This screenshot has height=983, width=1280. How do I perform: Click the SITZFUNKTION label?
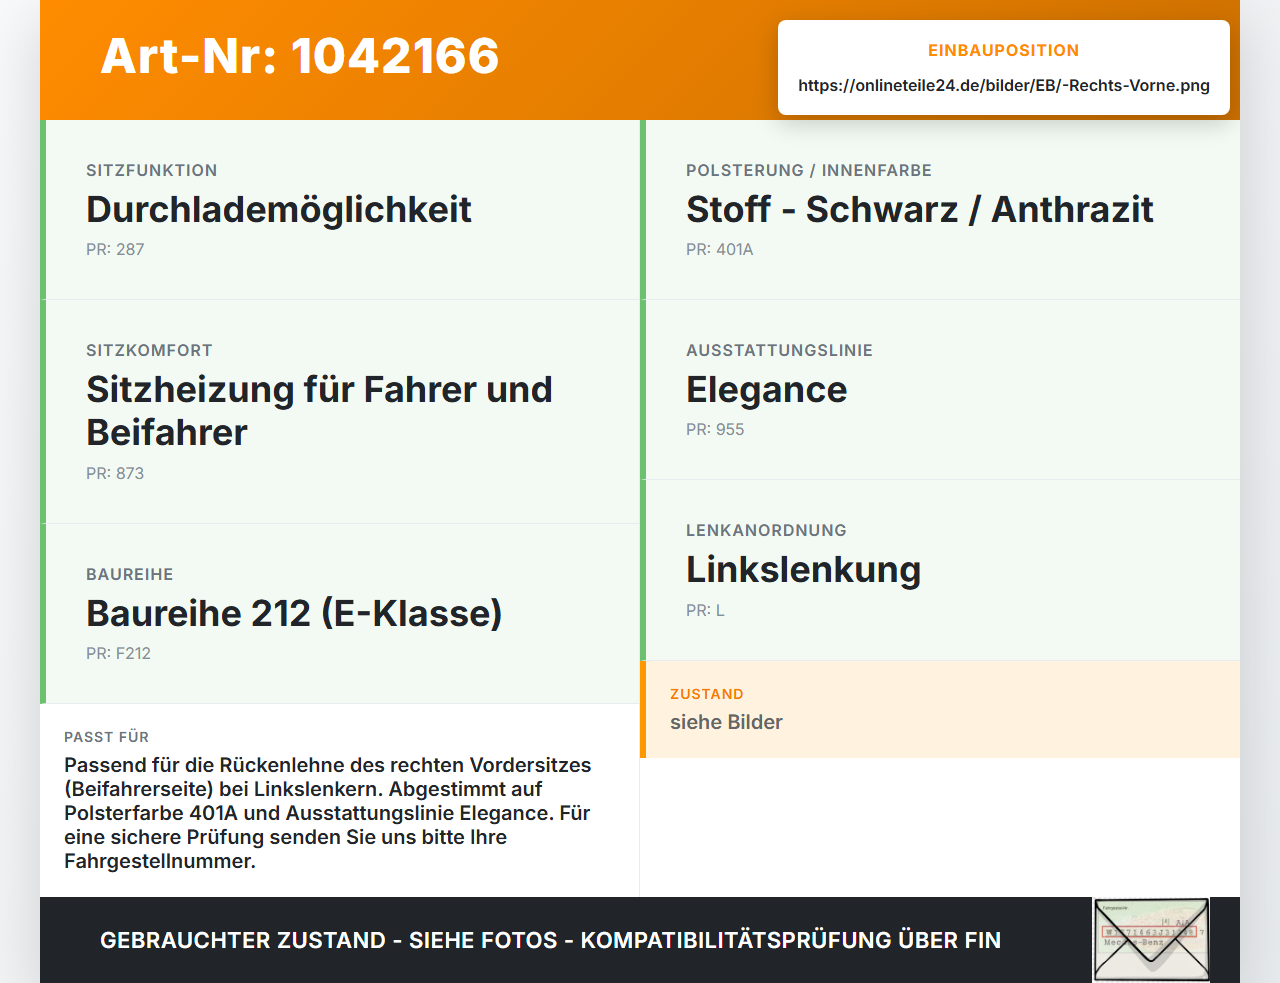[x=152, y=170]
